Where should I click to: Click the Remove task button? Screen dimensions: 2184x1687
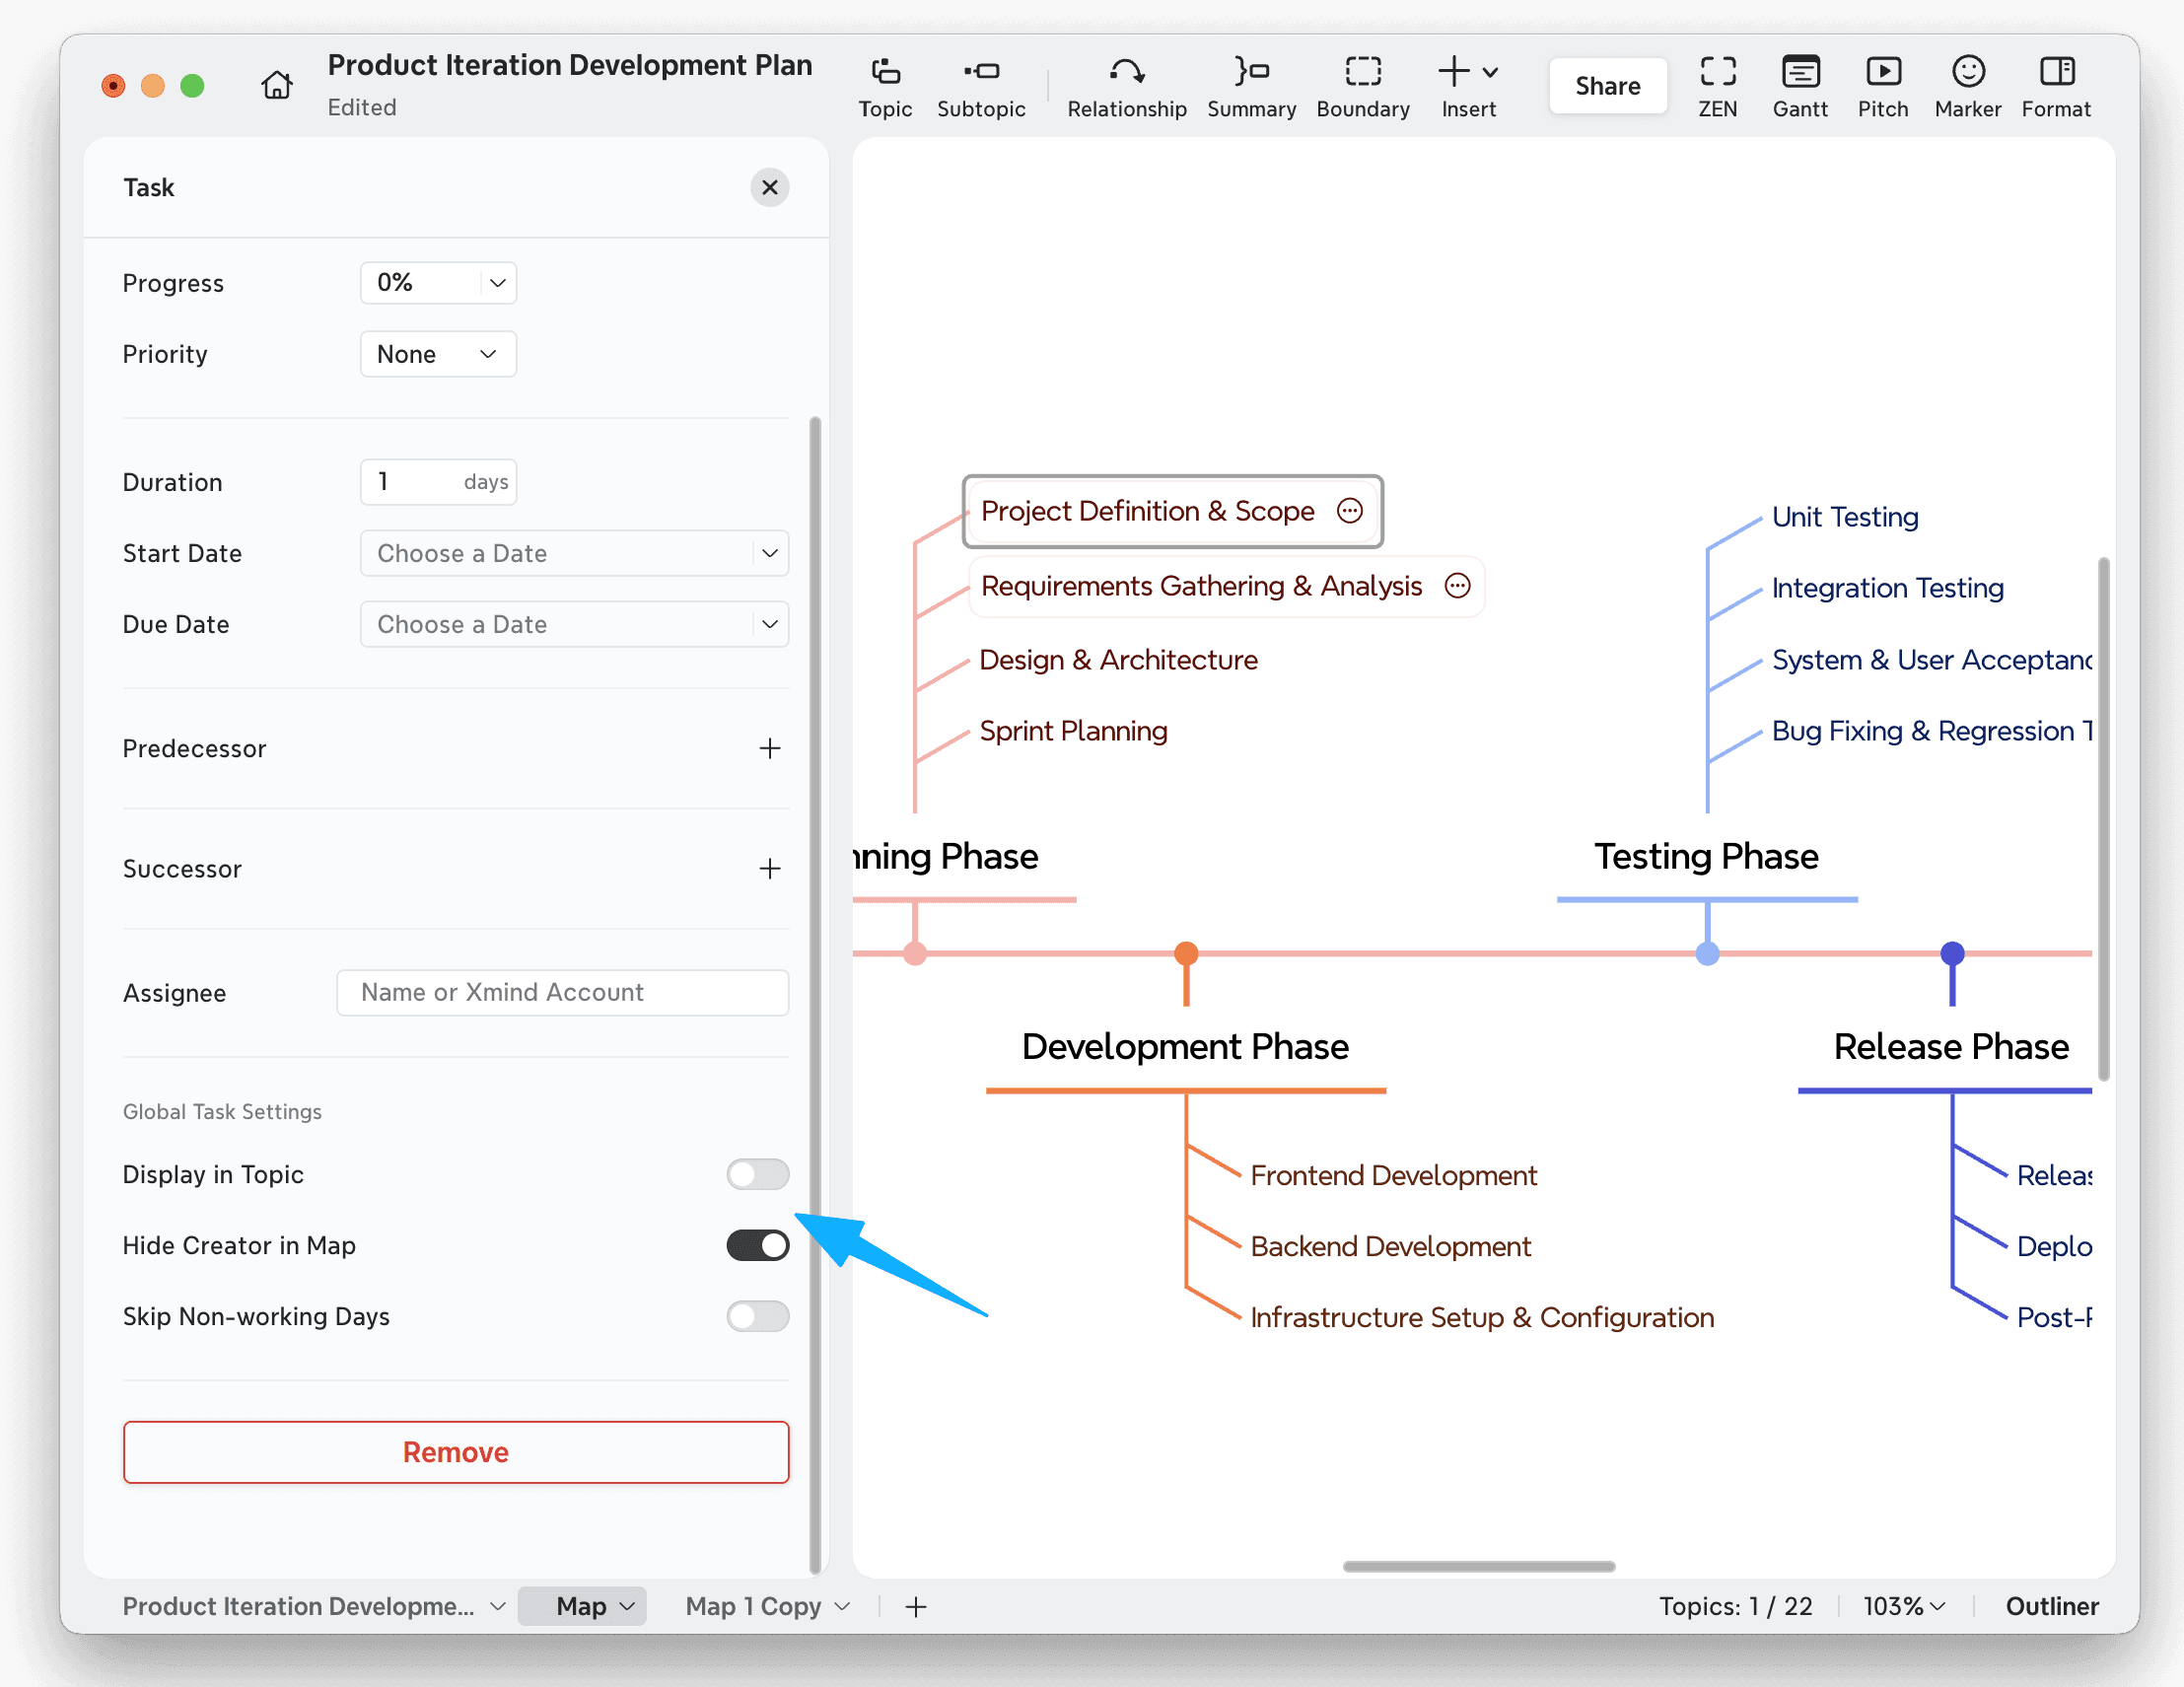point(456,1452)
